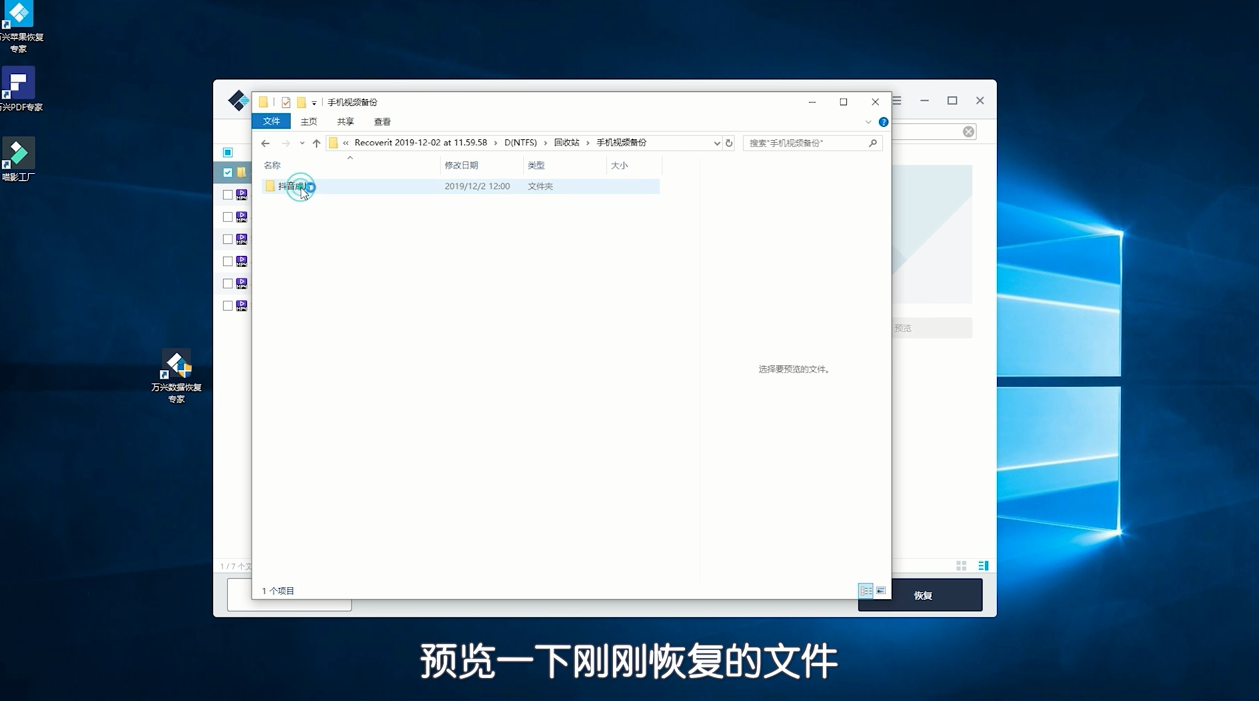Click the 文件夹 type cell
This screenshot has height=701, width=1259.
[540, 186]
